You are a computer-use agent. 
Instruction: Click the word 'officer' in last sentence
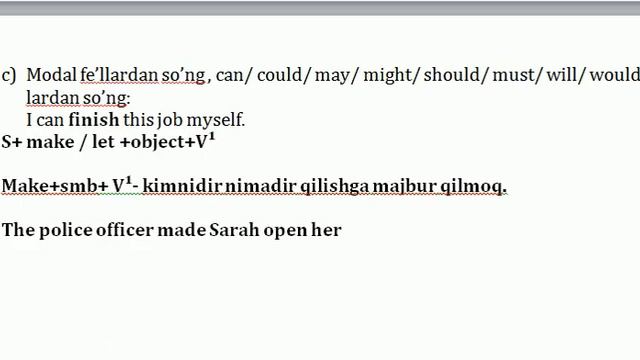125,230
